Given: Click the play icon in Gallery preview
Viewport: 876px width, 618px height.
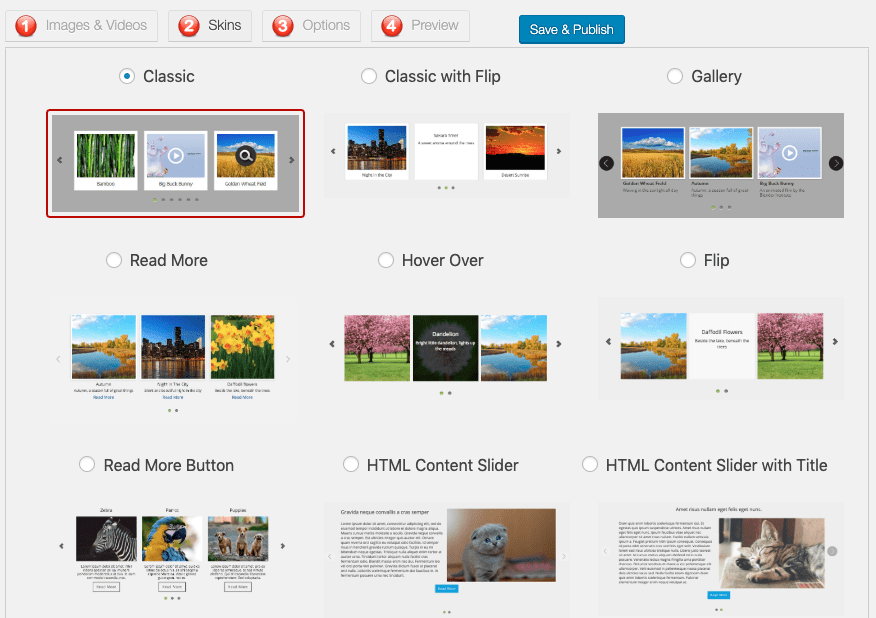Looking at the screenshot, I should coord(790,152).
